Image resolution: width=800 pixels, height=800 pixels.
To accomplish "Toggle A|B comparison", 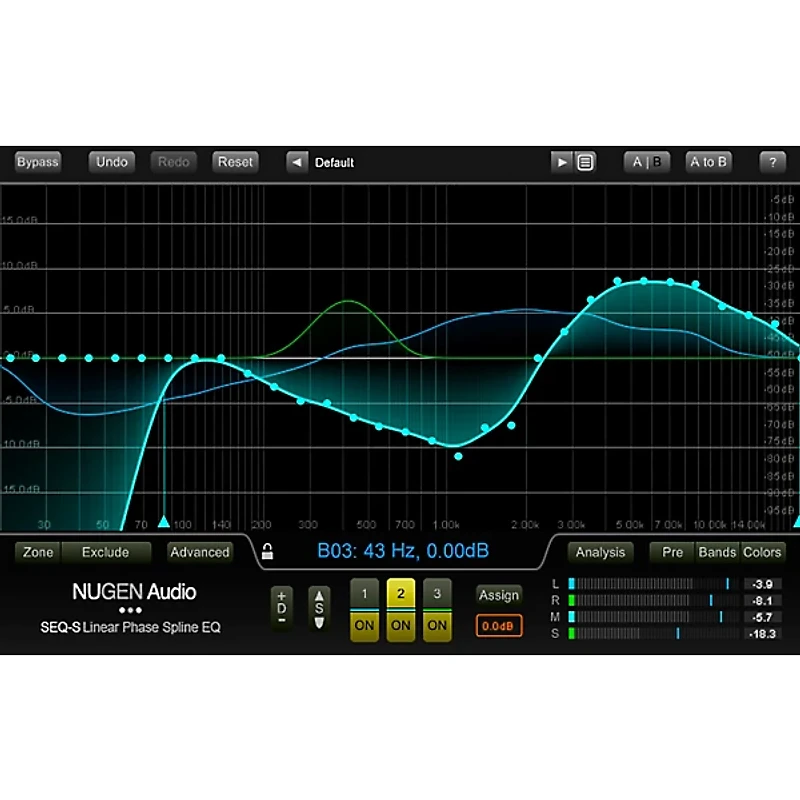I will (x=646, y=162).
